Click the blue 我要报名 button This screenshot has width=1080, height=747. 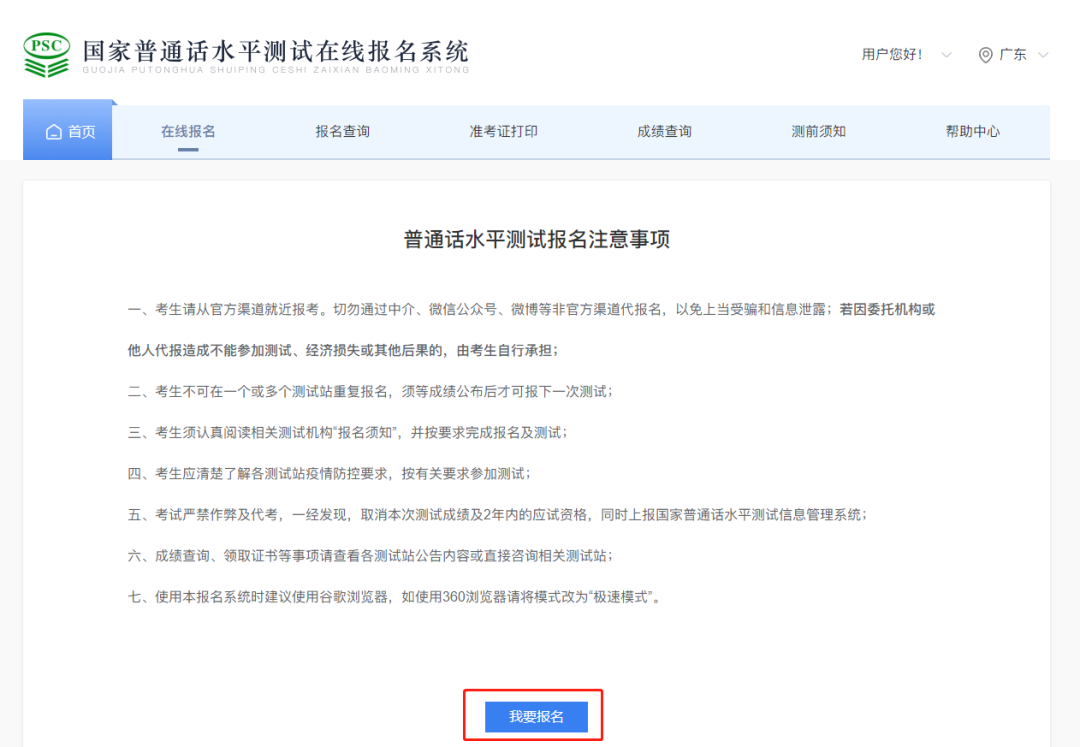(536, 717)
